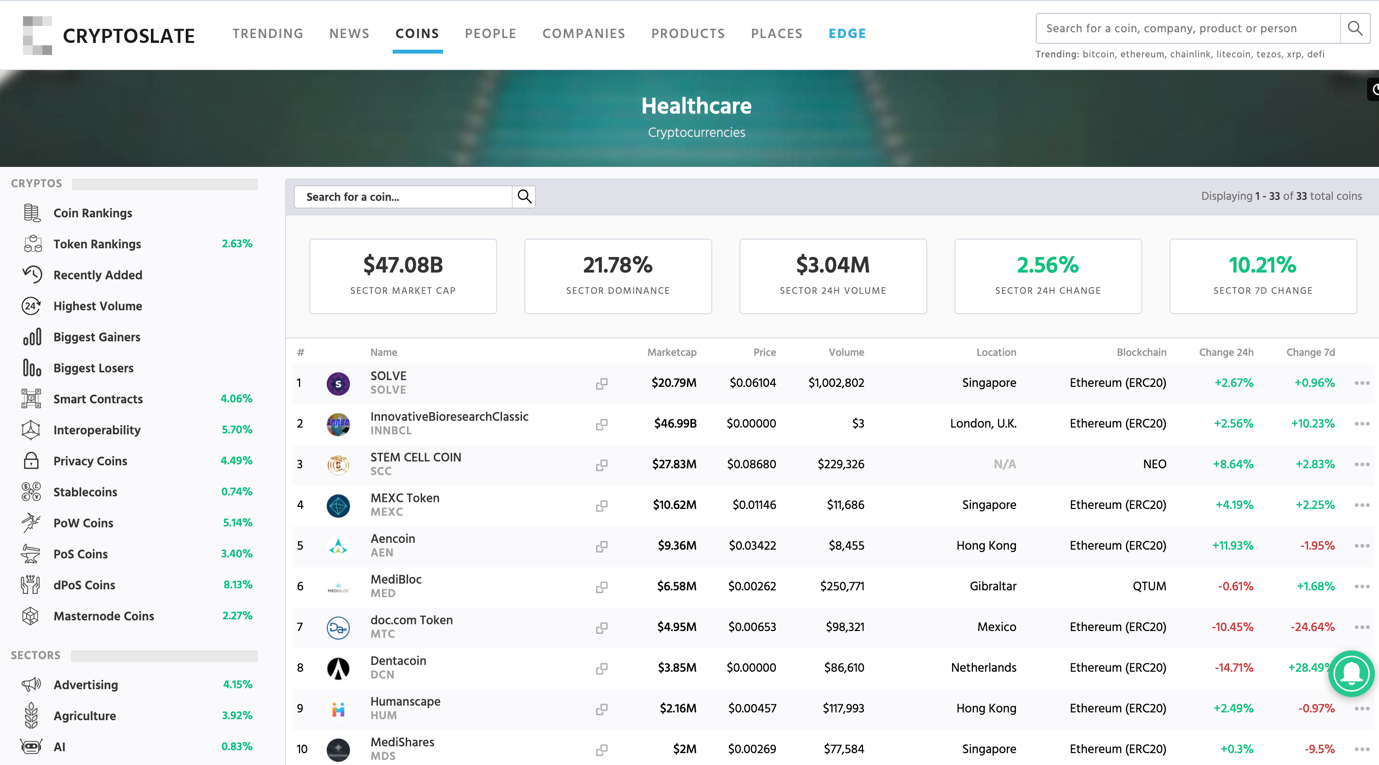Open the MediShares coin link
Viewport: 1379px width, 765px height.
click(x=402, y=742)
